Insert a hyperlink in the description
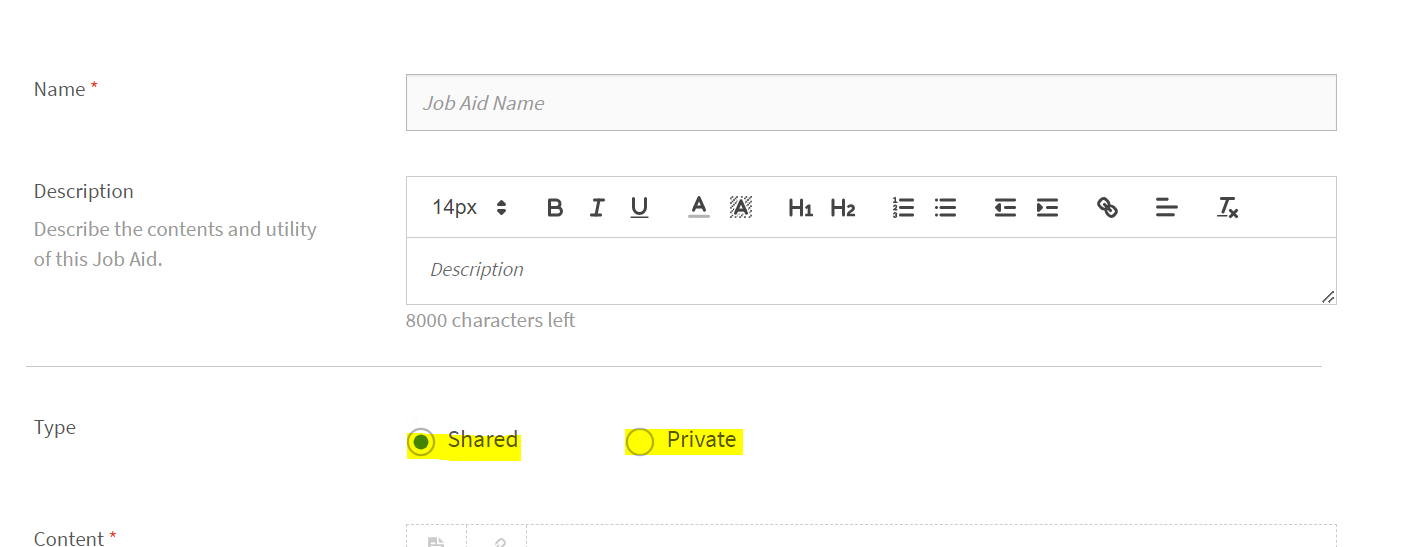Image resolution: width=1428 pixels, height=547 pixels. coord(1107,208)
